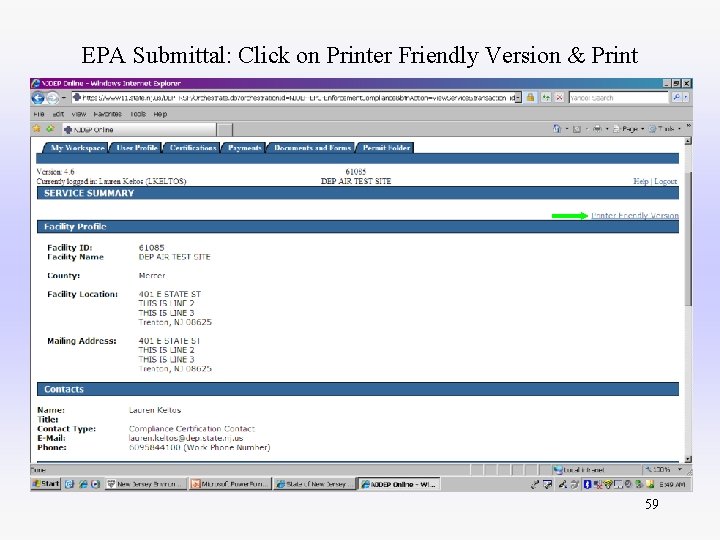The width and height of the screenshot is (720, 540).
Task: Expand the command bar overflow chevron
Action: pos(688,126)
